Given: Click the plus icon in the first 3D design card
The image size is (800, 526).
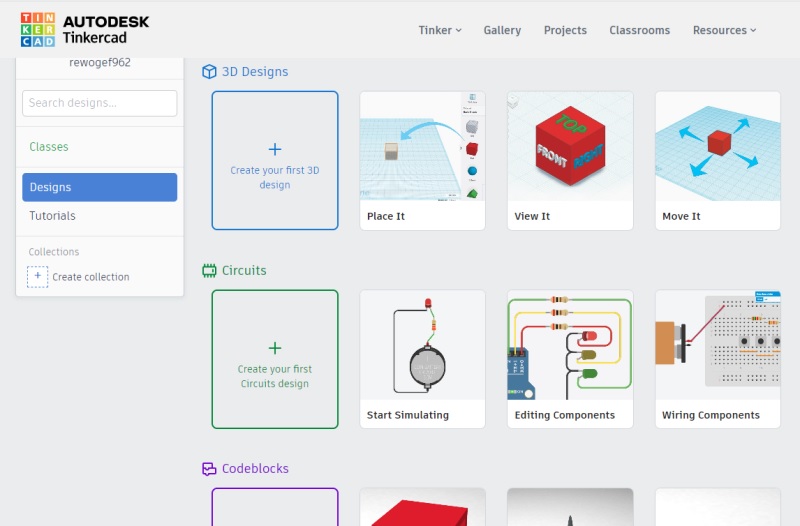Looking at the screenshot, I should (x=274, y=149).
